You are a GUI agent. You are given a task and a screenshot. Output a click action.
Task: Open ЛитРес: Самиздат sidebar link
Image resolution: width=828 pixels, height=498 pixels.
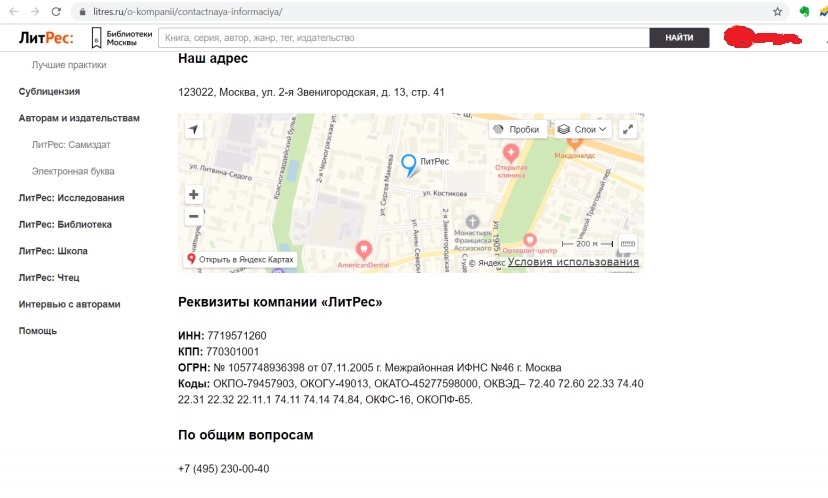click(x=71, y=145)
